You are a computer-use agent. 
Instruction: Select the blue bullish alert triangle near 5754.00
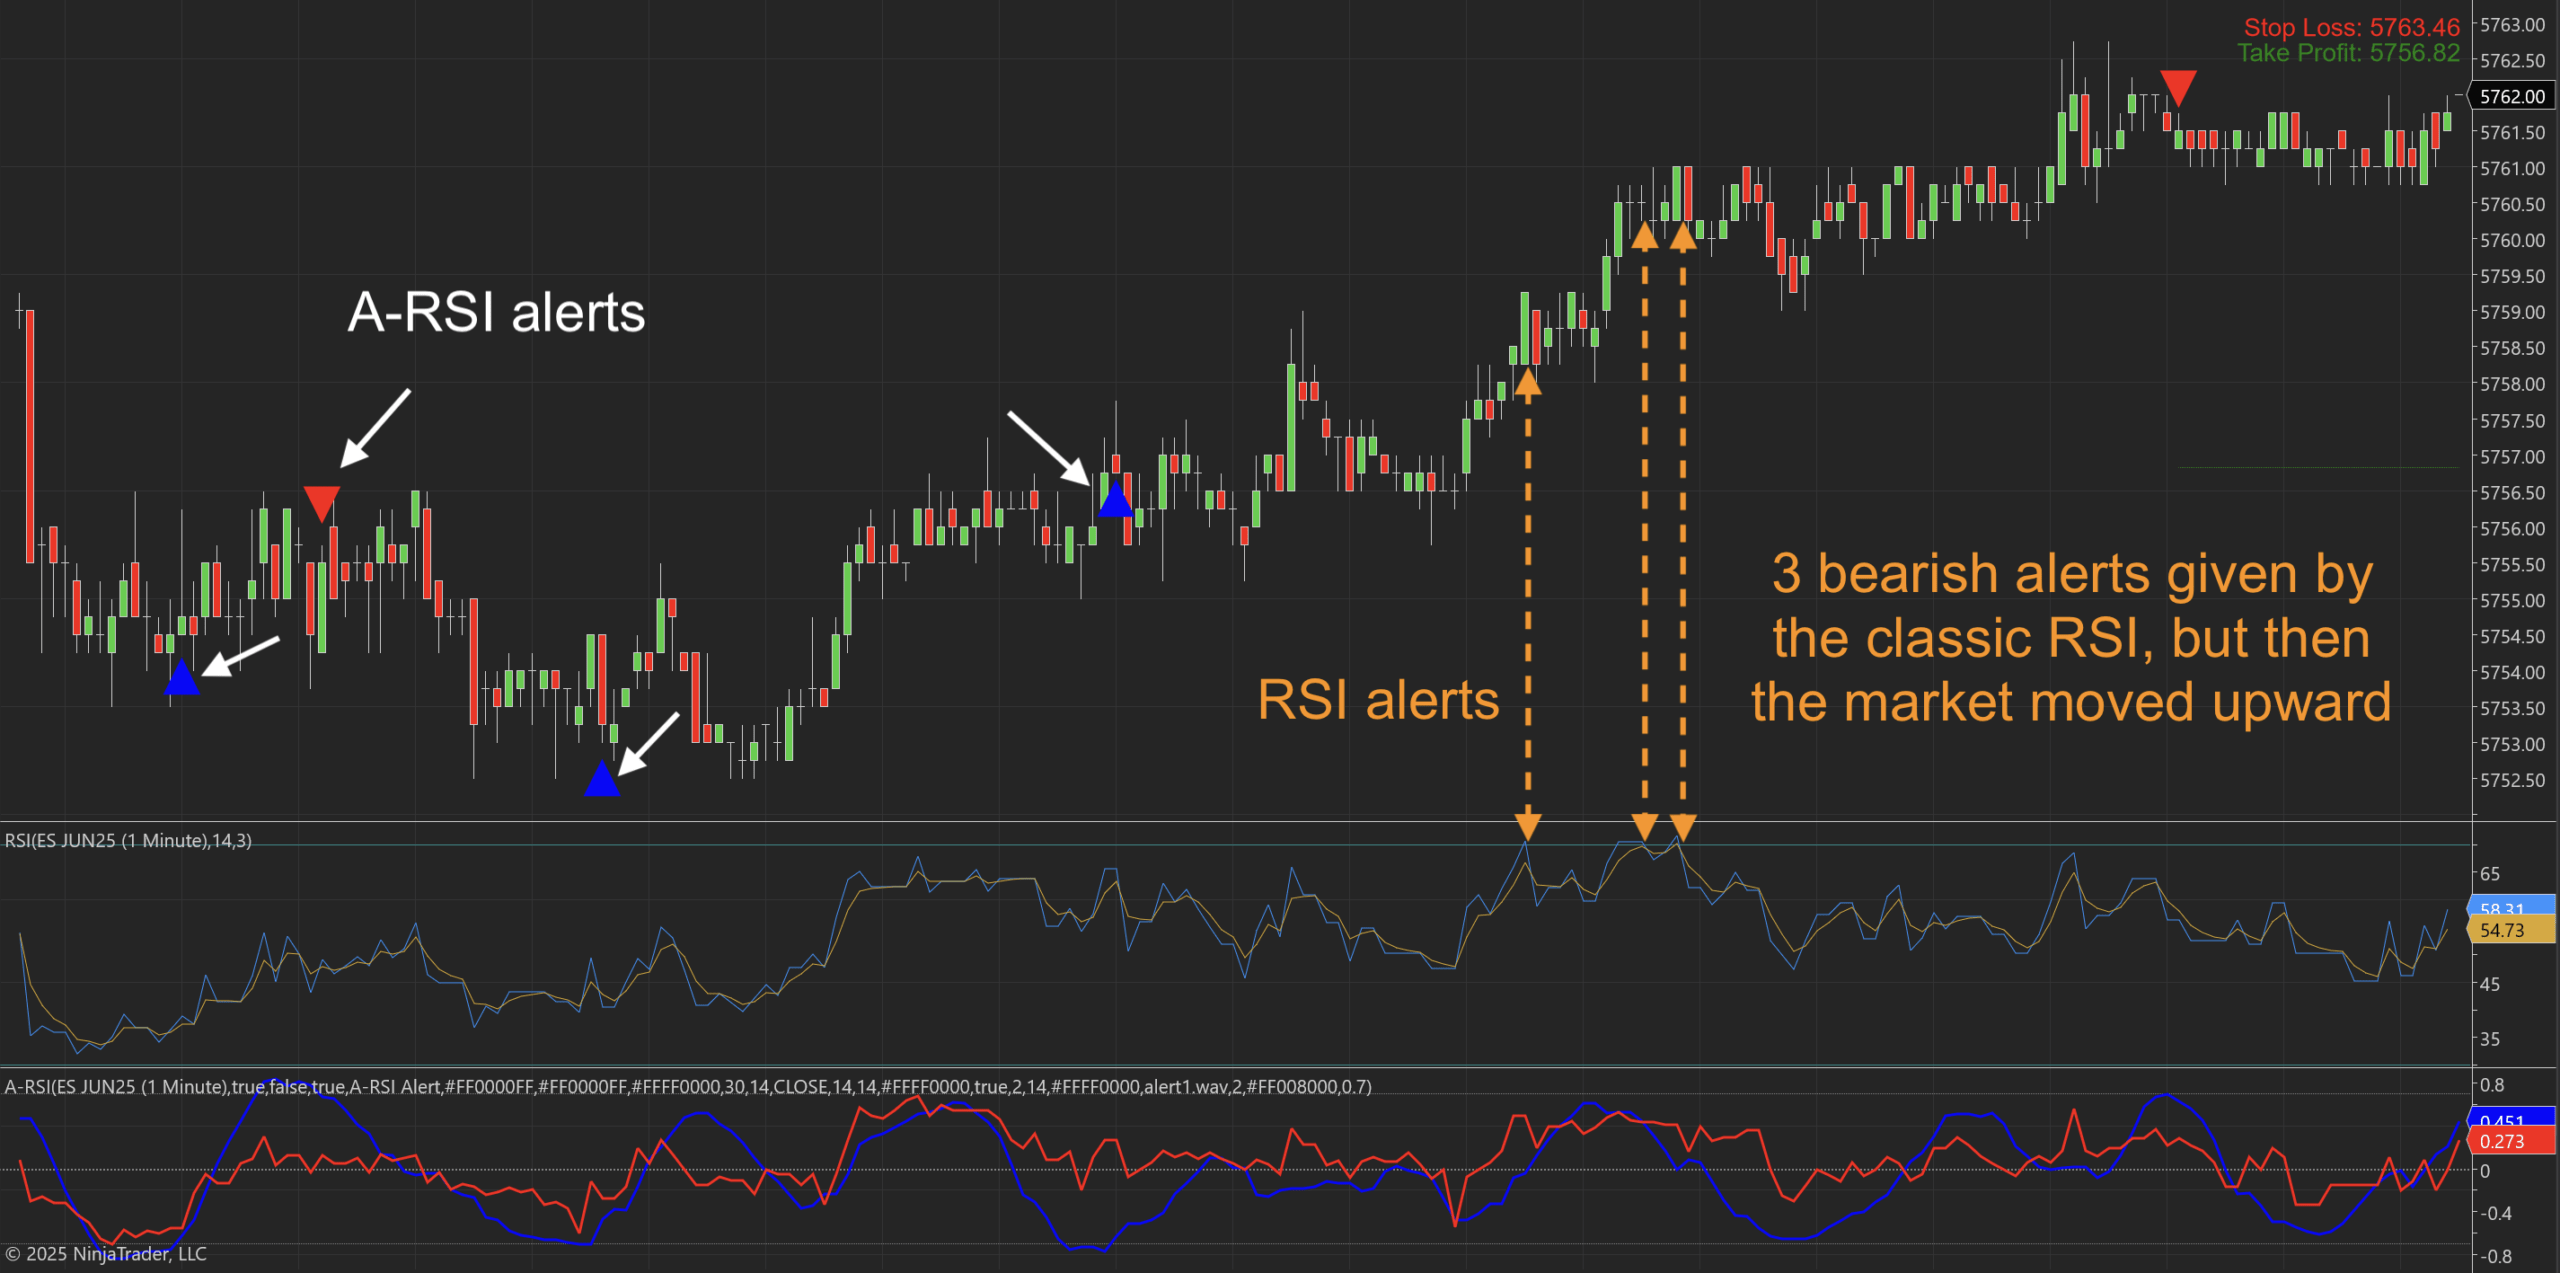click(x=182, y=677)
